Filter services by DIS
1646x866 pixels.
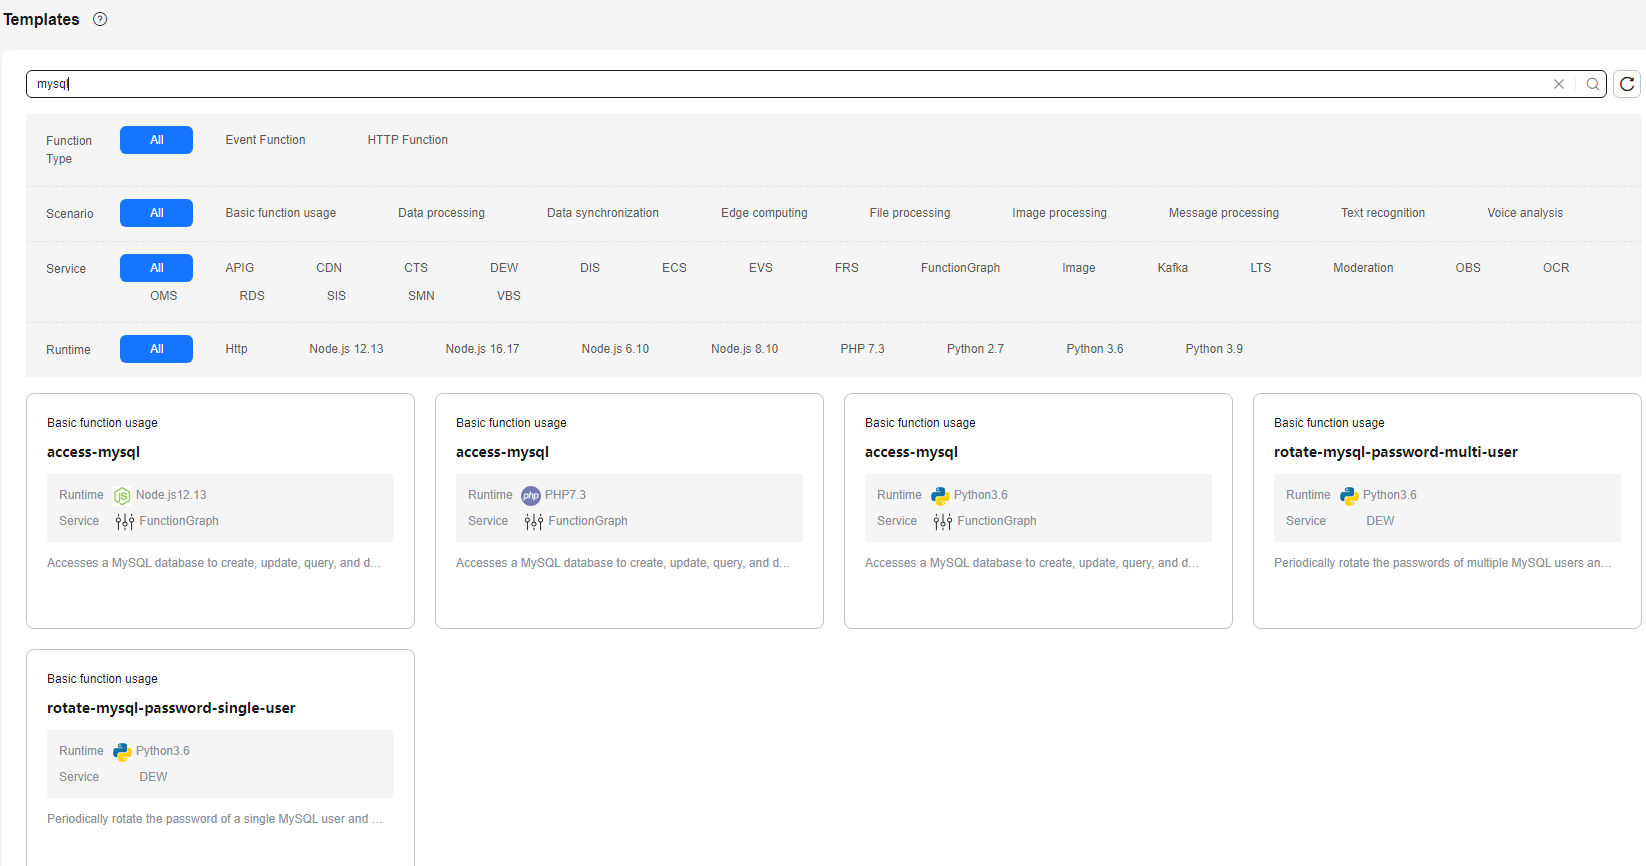(x=590, y=268)
